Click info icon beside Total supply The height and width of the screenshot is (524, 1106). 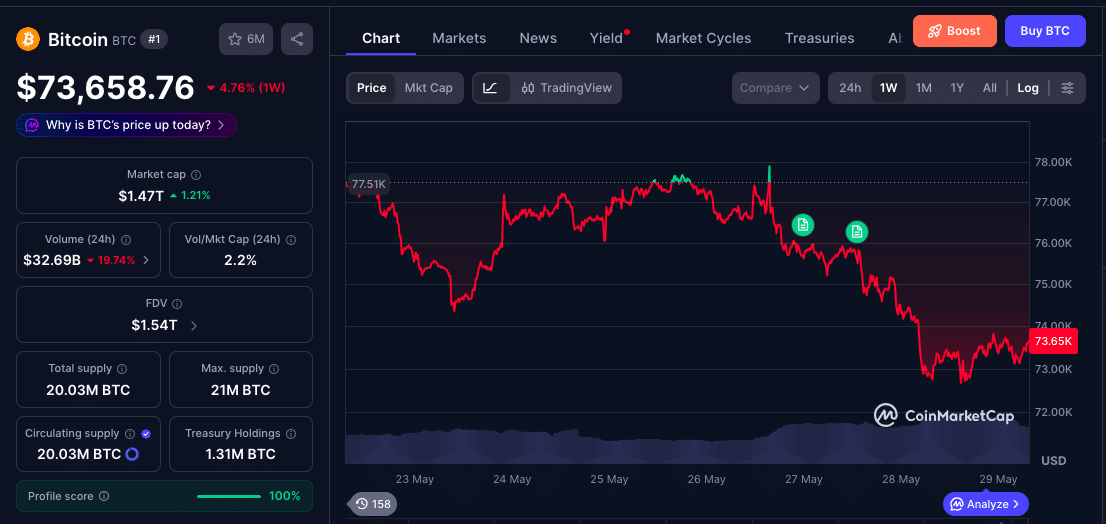pyautogui.click(x=122, y=369)
